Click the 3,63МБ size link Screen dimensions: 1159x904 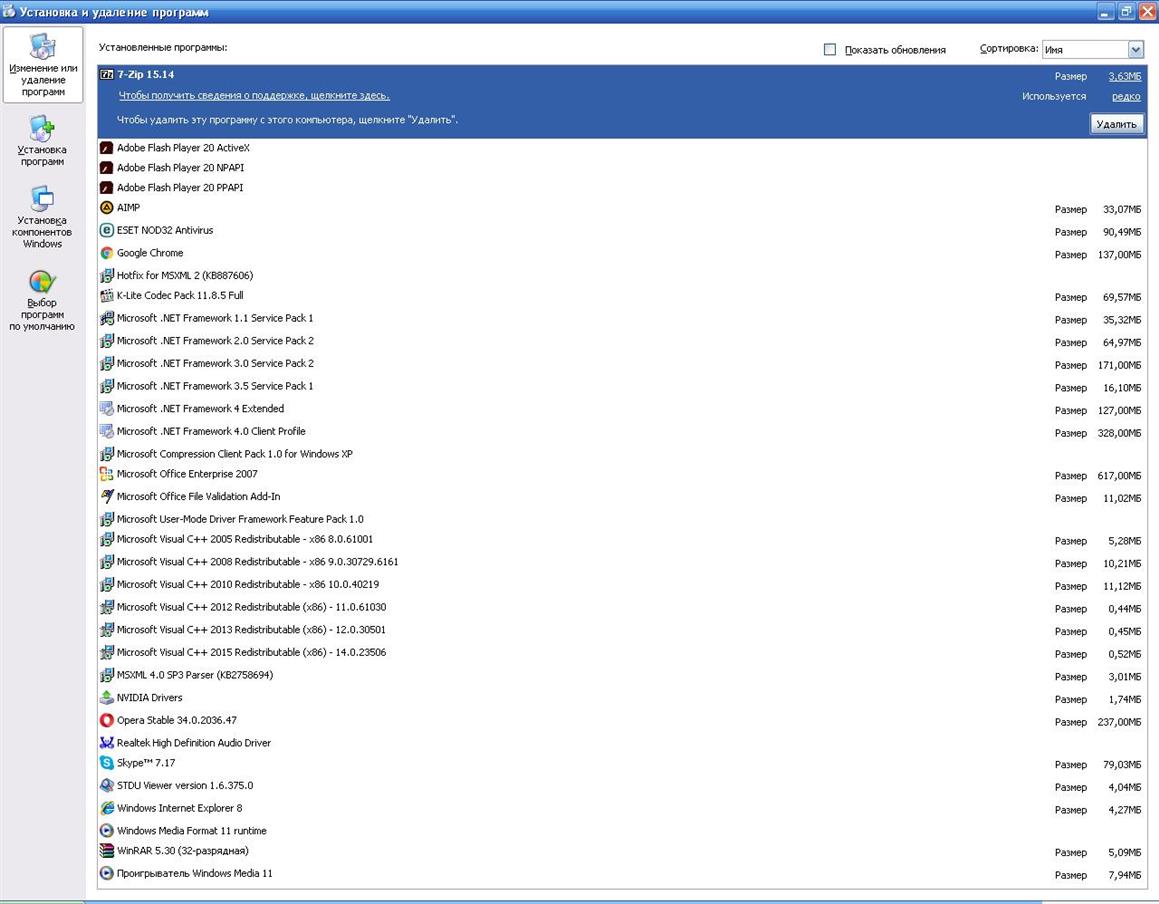(1125, 76)
